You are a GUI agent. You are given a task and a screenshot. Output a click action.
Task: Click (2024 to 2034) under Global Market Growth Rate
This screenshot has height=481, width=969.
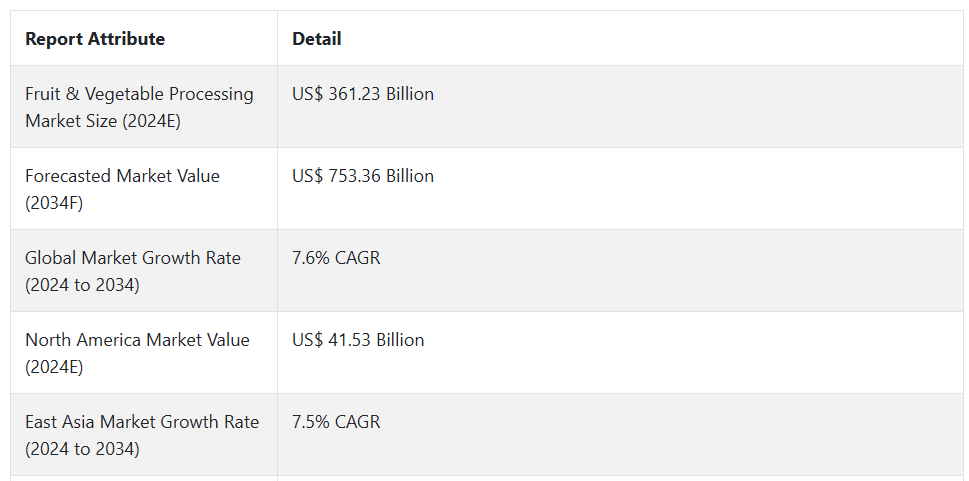coord(82,285)
